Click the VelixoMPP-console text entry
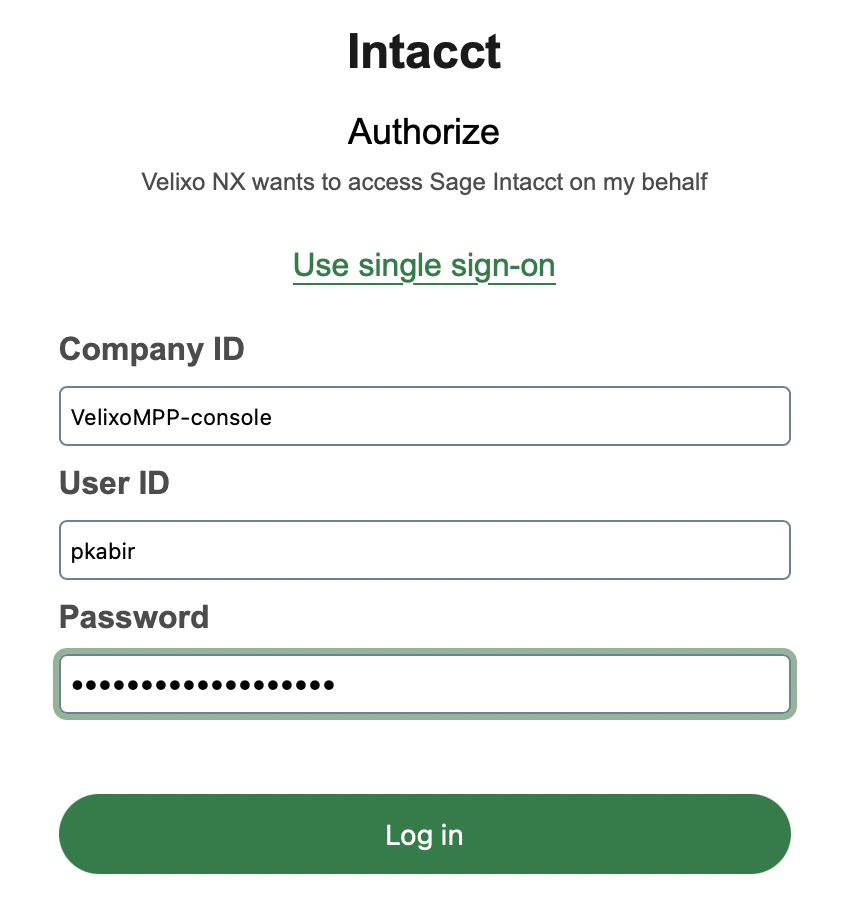 [171, 417]
